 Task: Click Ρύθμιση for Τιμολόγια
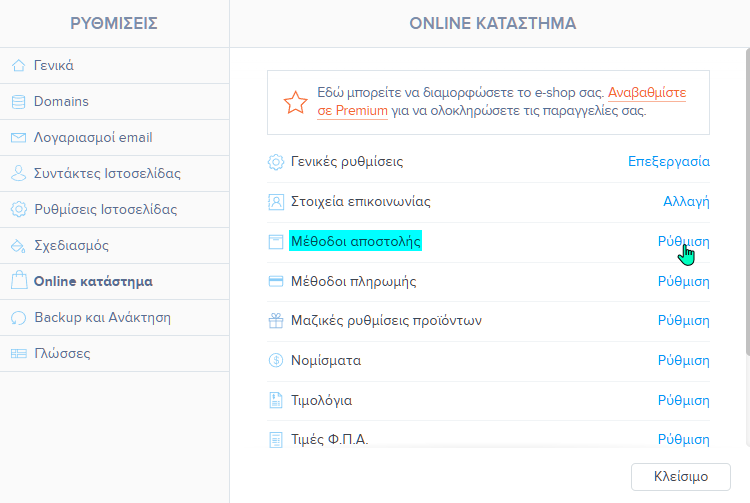coord(684,400)
